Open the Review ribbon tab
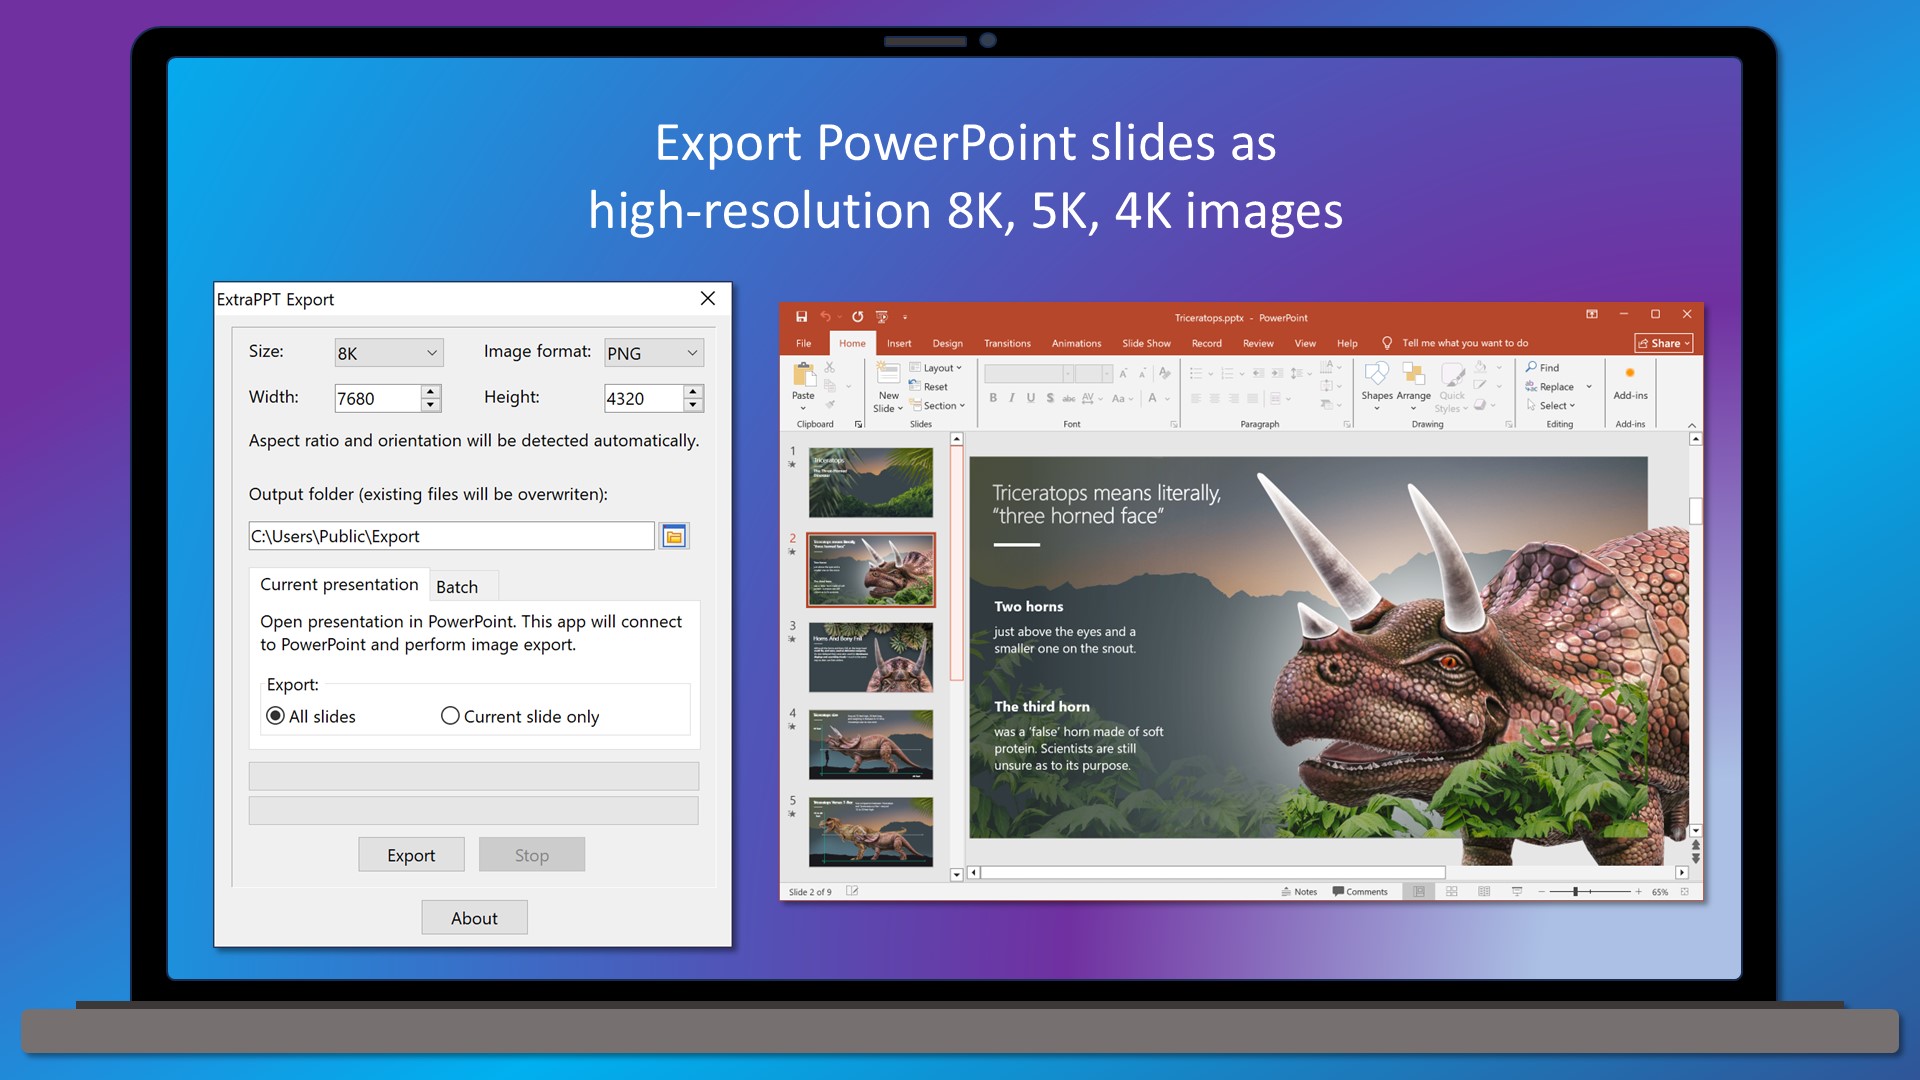Screen dimensions: 1920x1080 coord(1258,343)
